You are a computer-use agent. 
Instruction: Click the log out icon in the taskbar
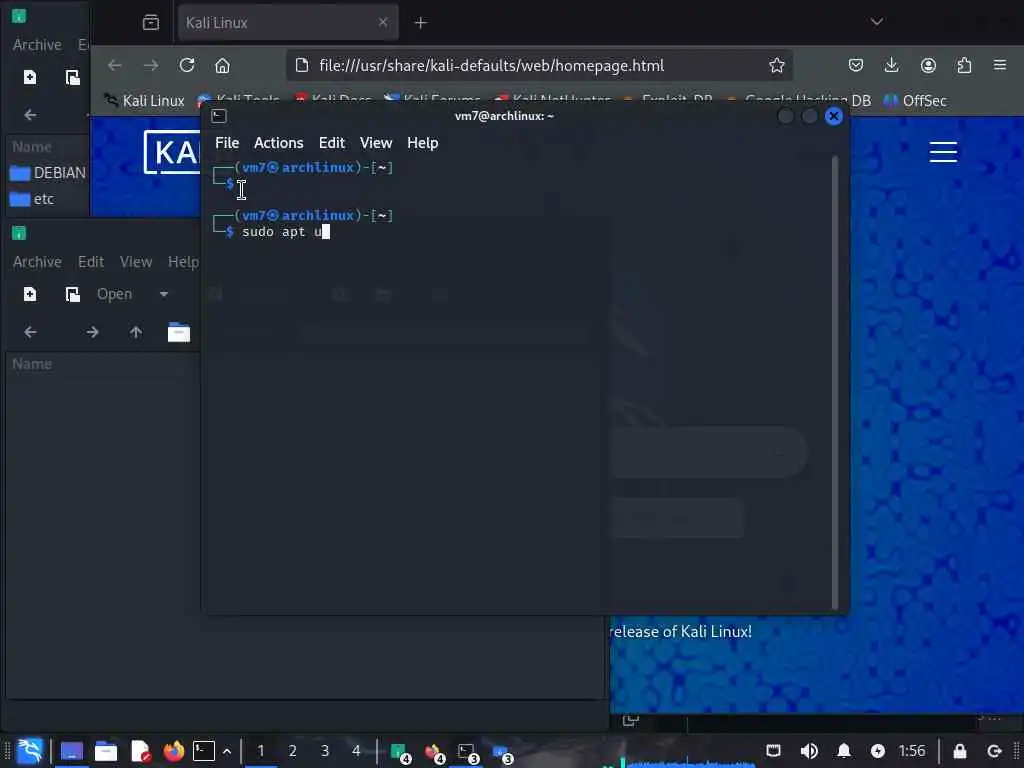coord(994,751)
